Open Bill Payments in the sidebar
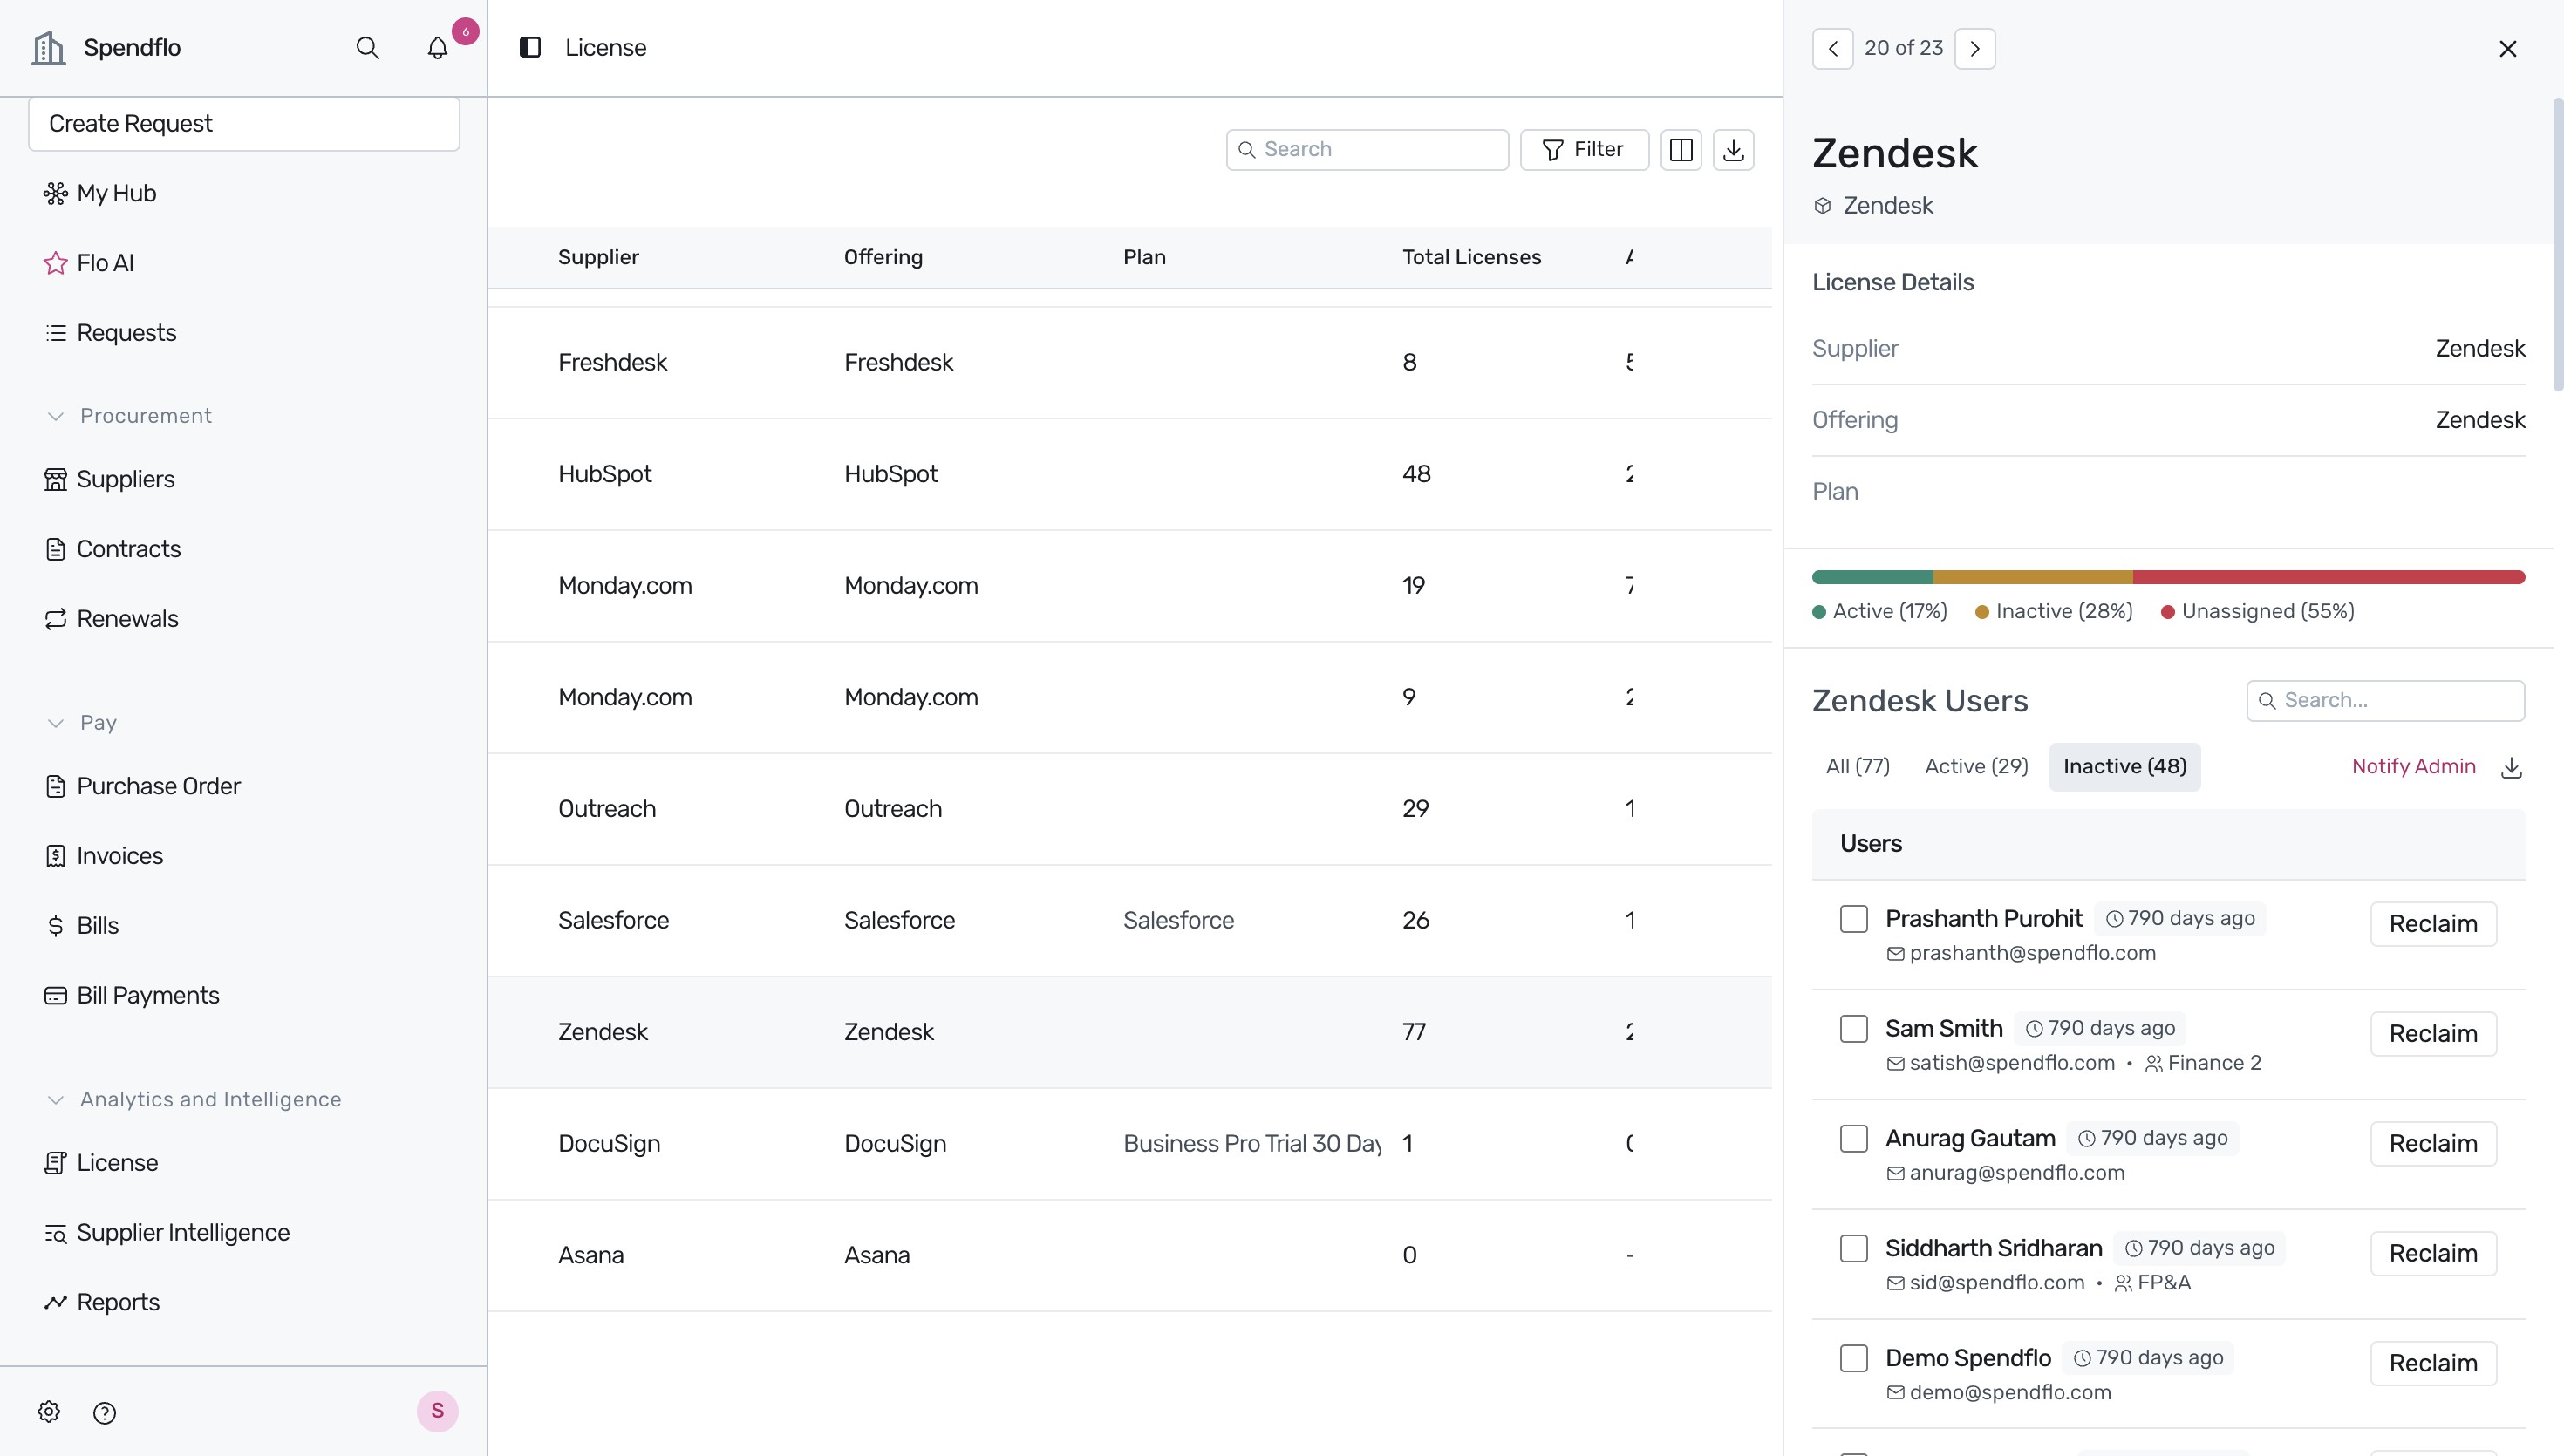 coord(131,995)
